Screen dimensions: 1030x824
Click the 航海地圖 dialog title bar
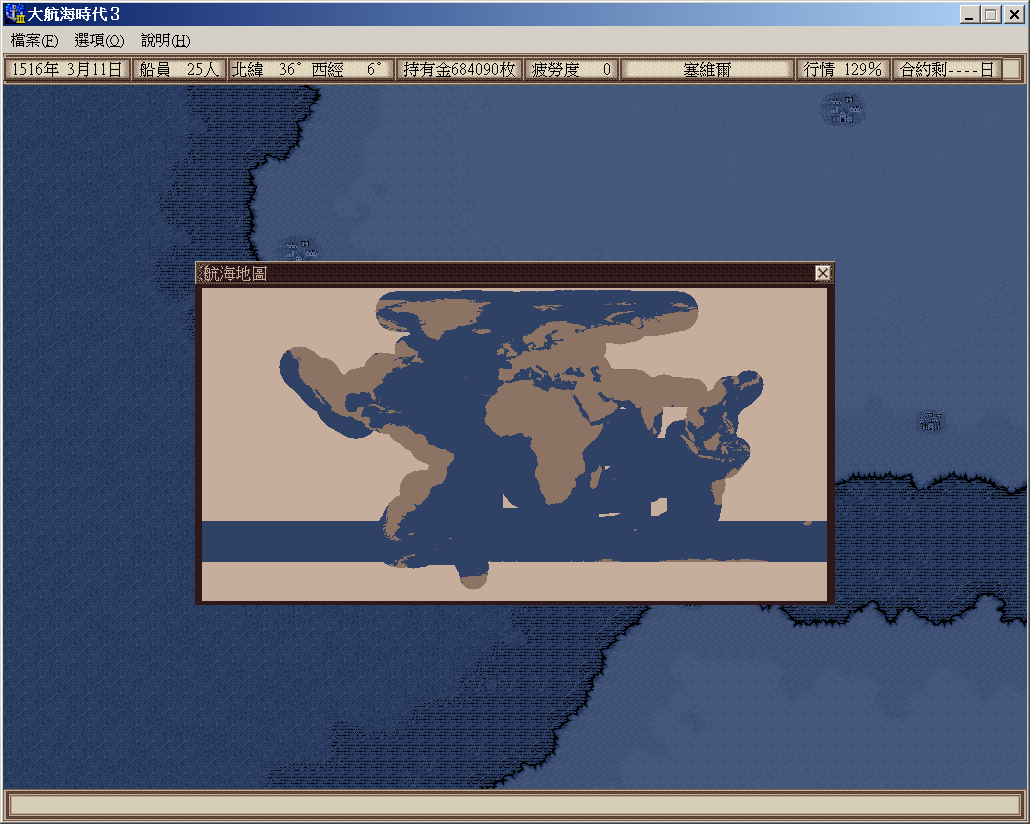click(500, 273)
